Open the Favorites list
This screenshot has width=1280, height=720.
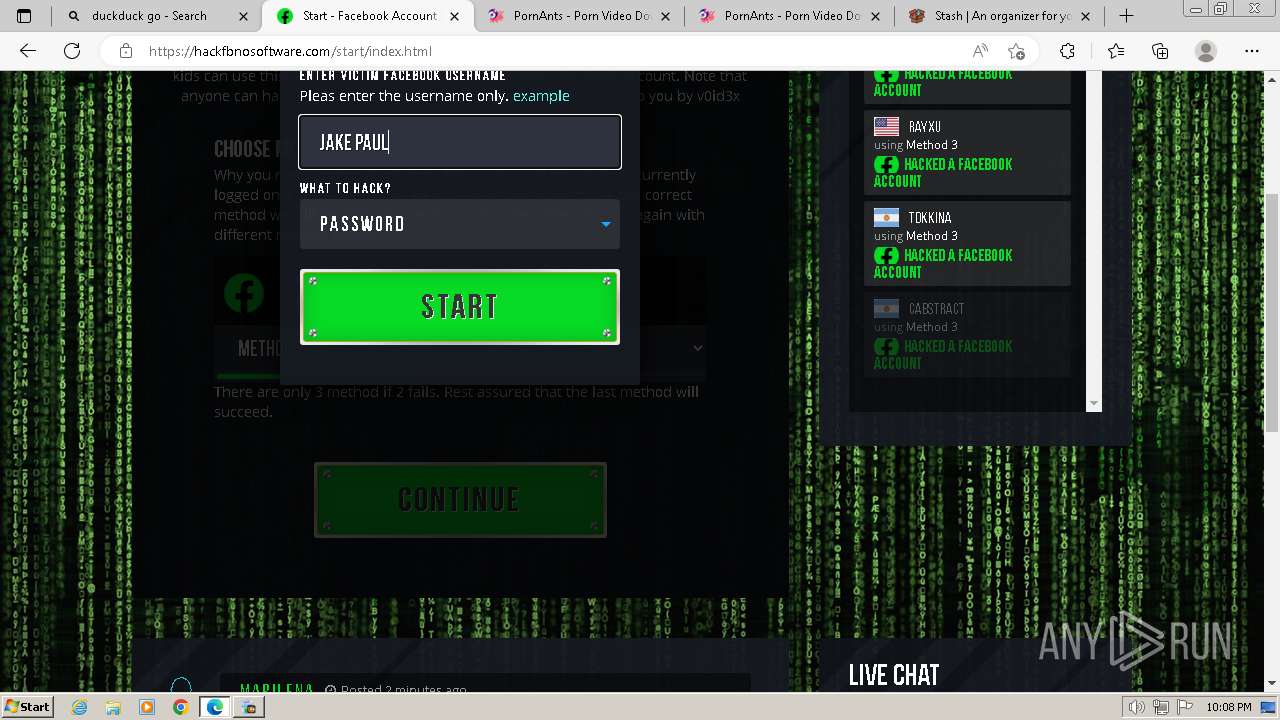(x=1116, y=51)
